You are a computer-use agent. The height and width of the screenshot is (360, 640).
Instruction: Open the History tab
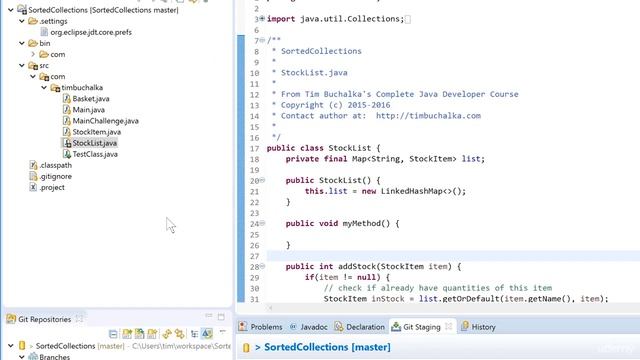[478, 327]
